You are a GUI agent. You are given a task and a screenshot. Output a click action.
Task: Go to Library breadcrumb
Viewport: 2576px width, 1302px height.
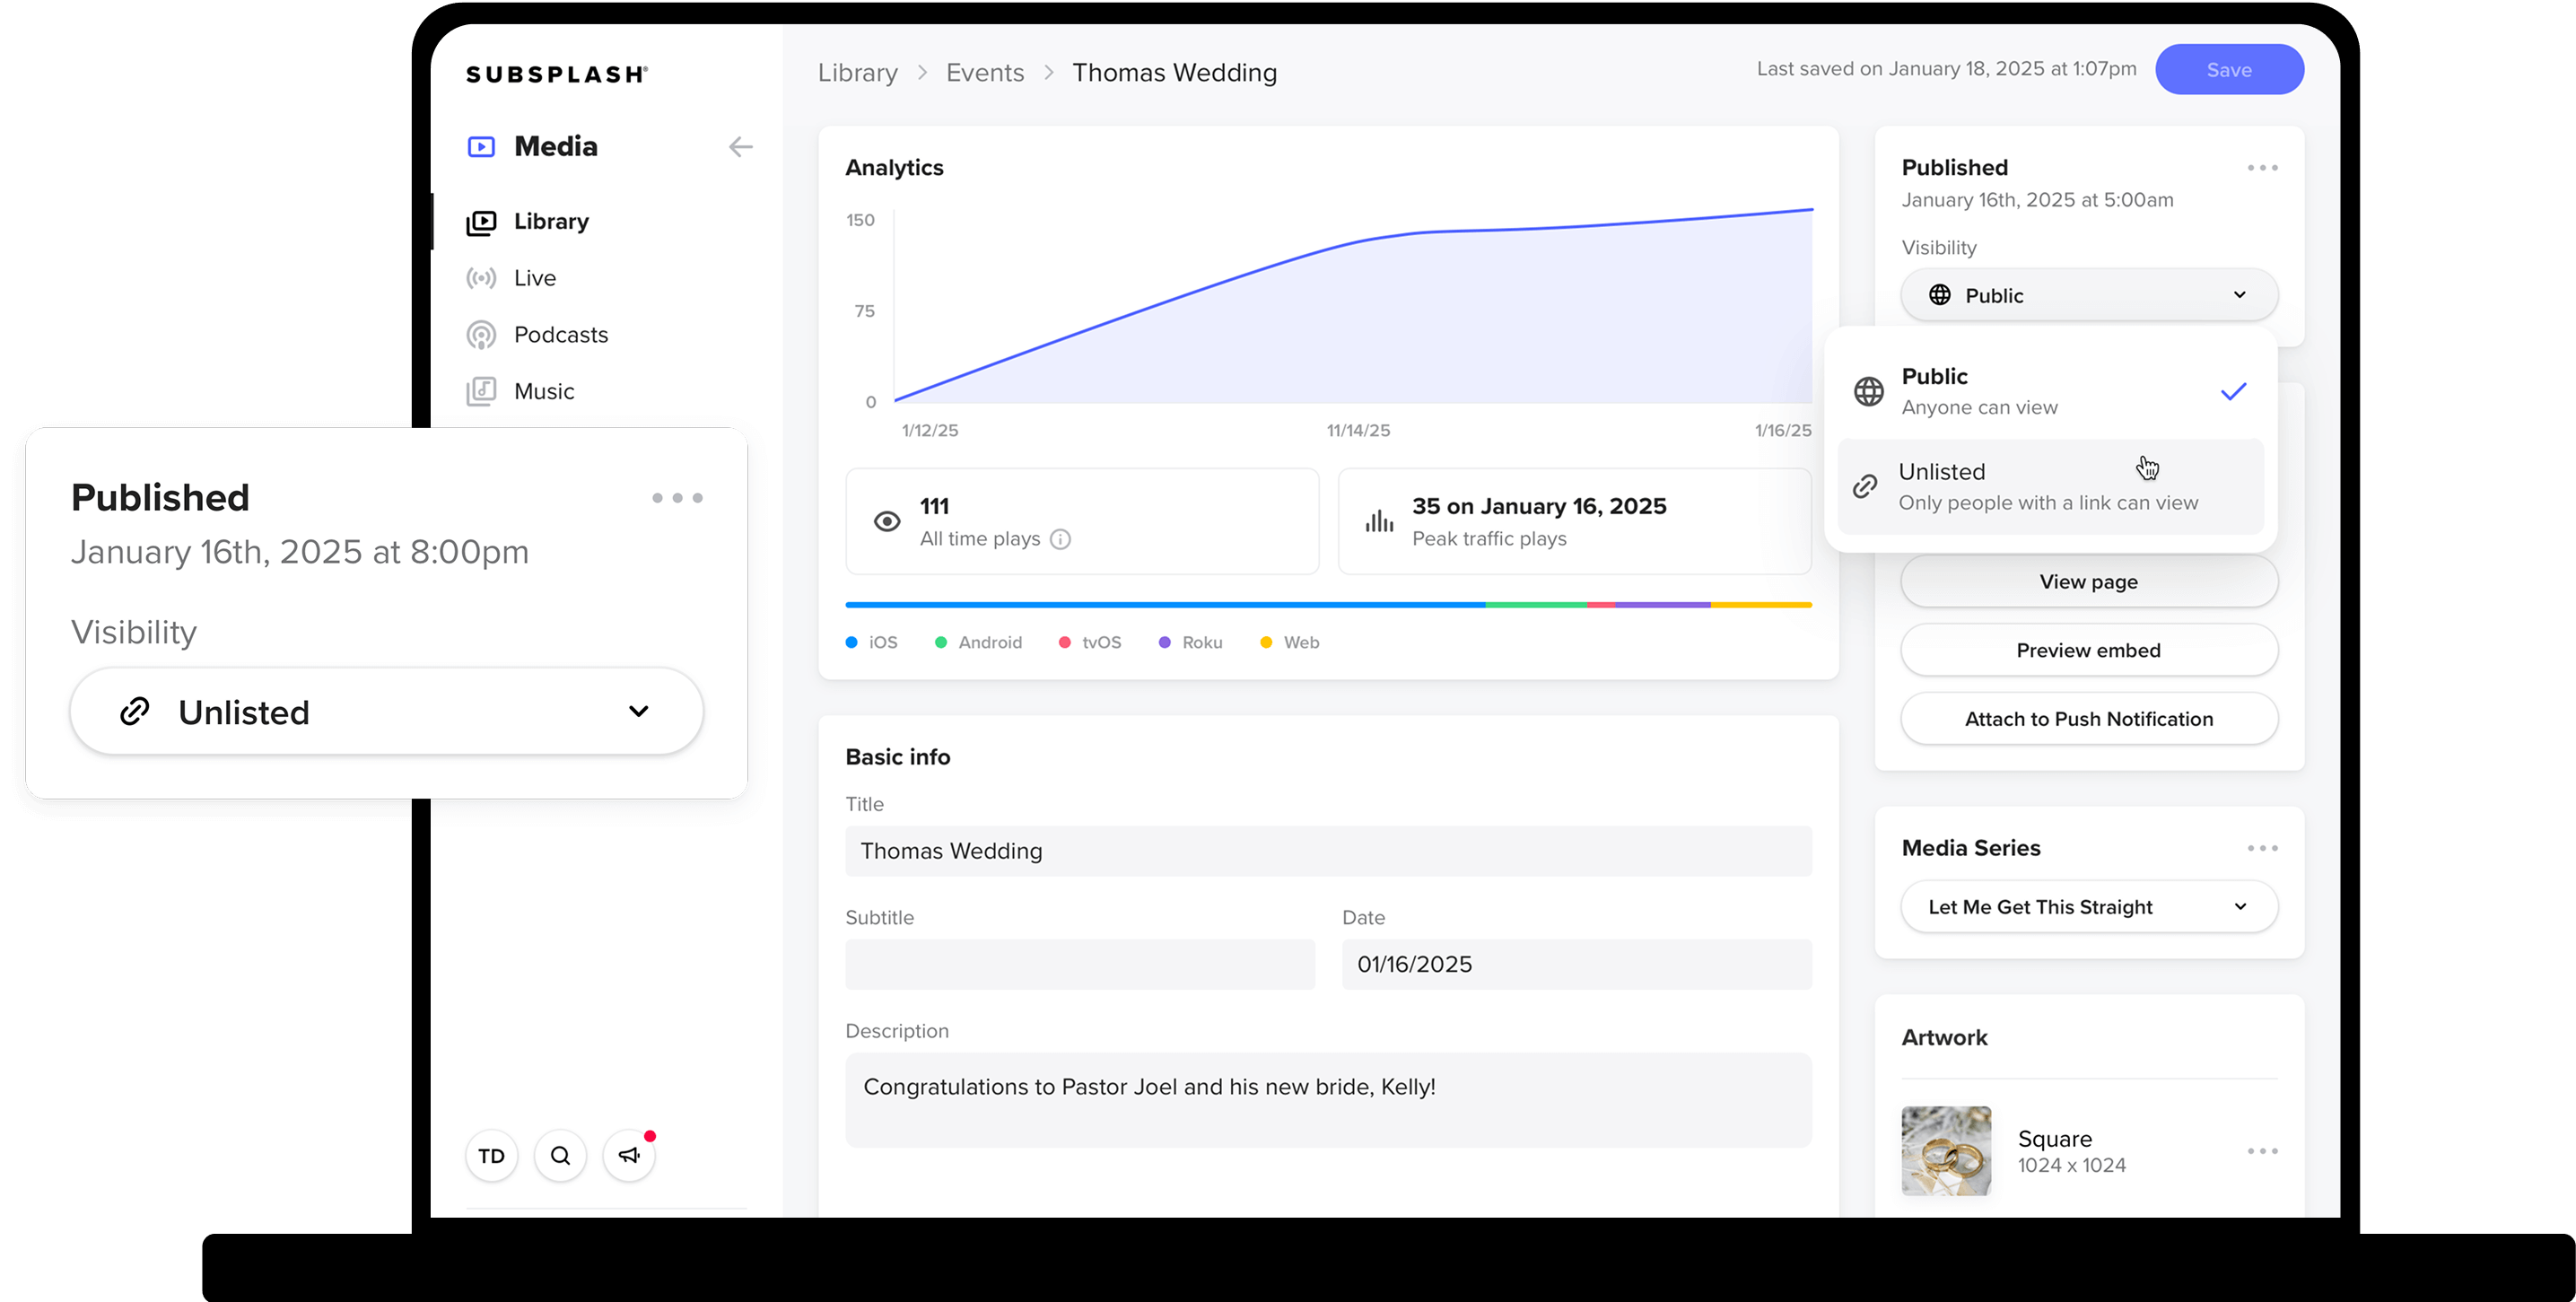[857, 73]
